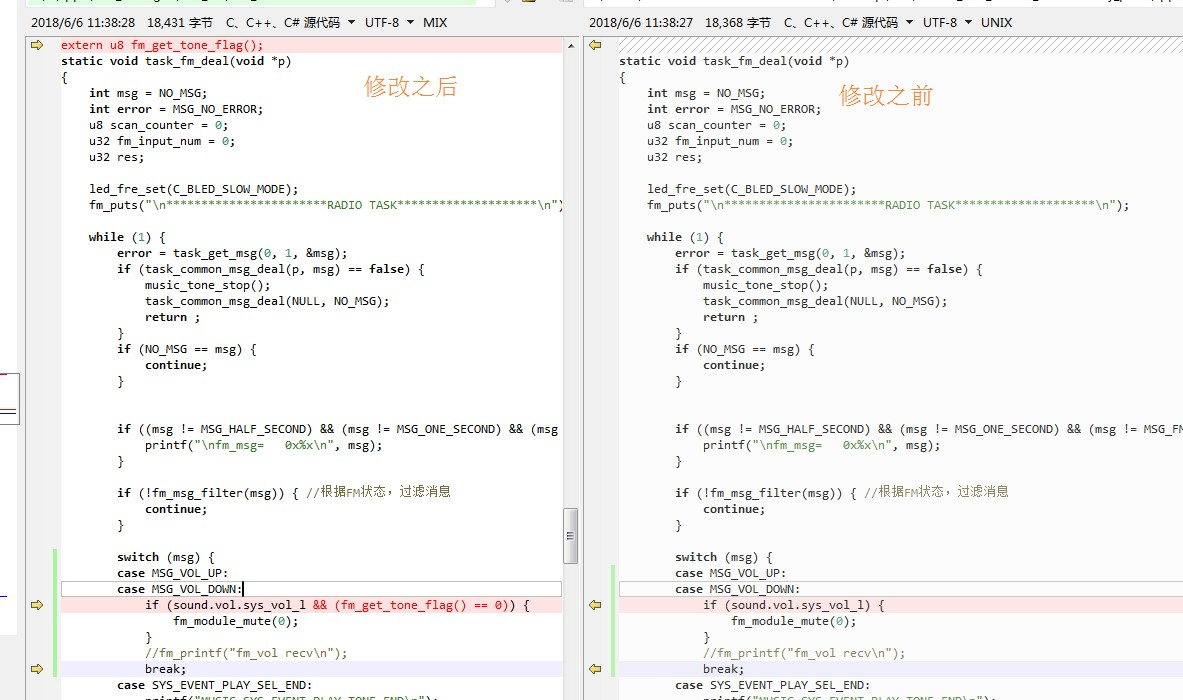1183x700 pixels.
Task: Click 'static void task_fm_deal(void *p)' in left pane
Action: pyautogui.click(x=176, y=61)
